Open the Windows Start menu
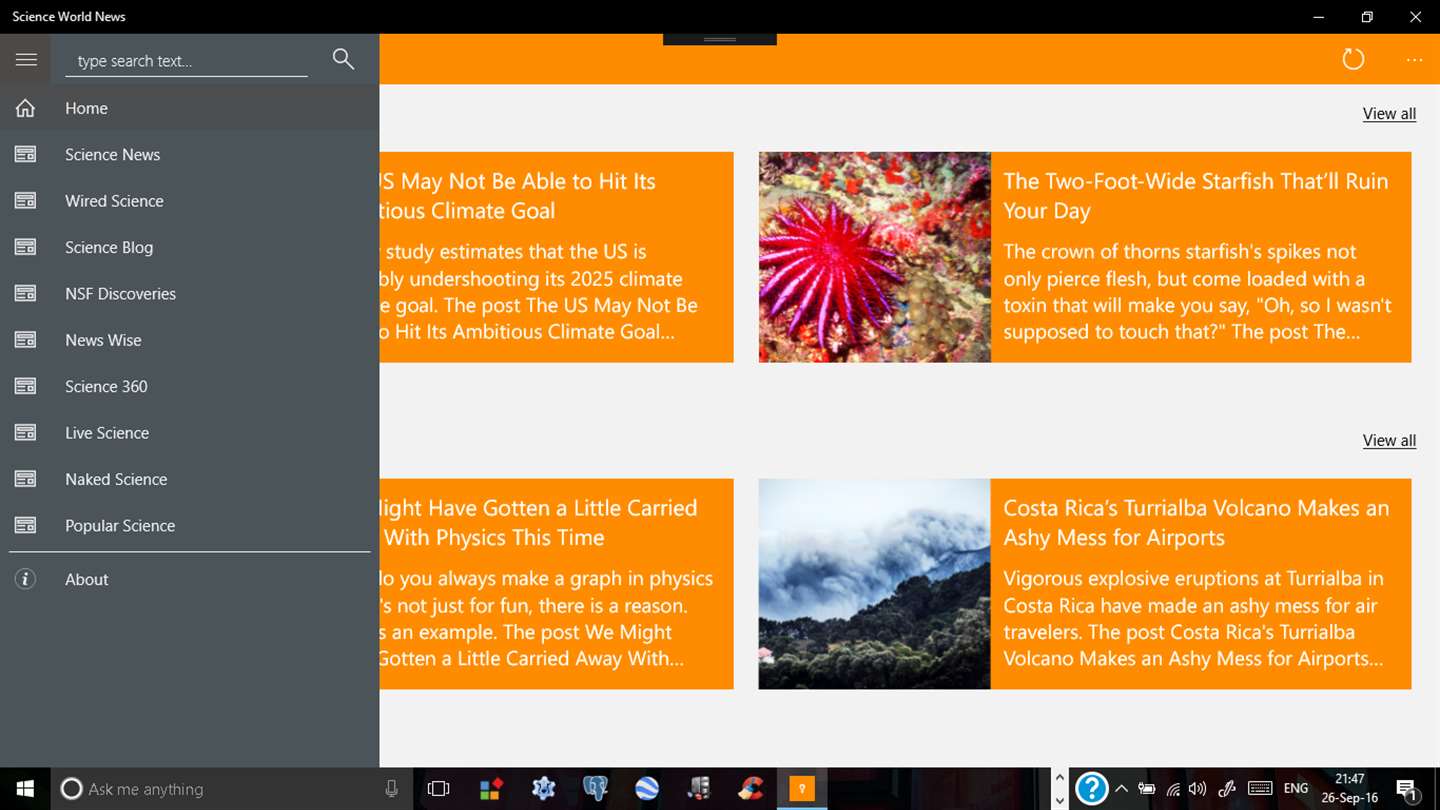This screenshot has width=1440, height=810. click(25, 789)
